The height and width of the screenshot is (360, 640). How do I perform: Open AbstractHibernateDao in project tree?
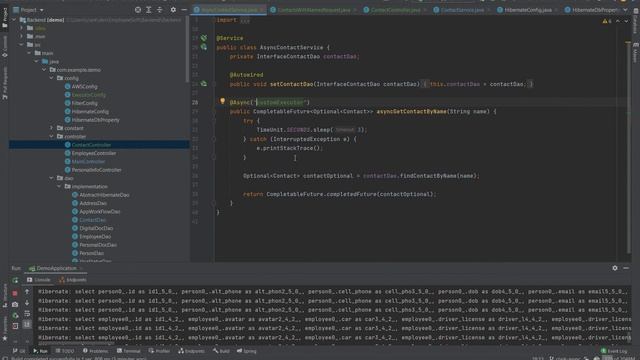[104, 195]
